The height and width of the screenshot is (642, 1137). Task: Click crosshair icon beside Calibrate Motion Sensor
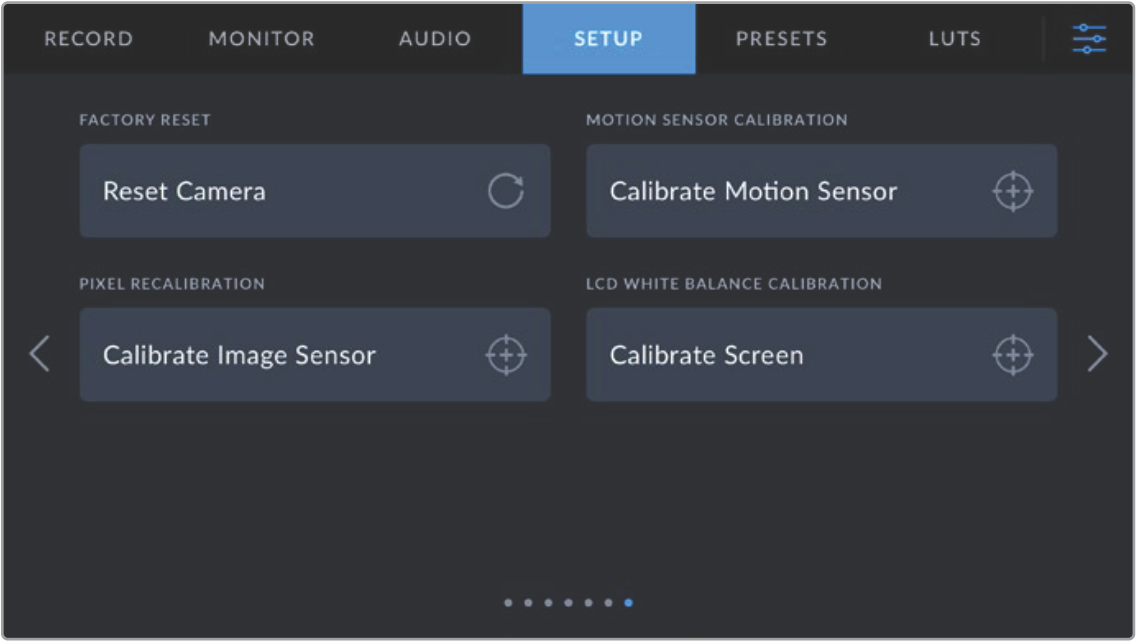pos(1012,191)
